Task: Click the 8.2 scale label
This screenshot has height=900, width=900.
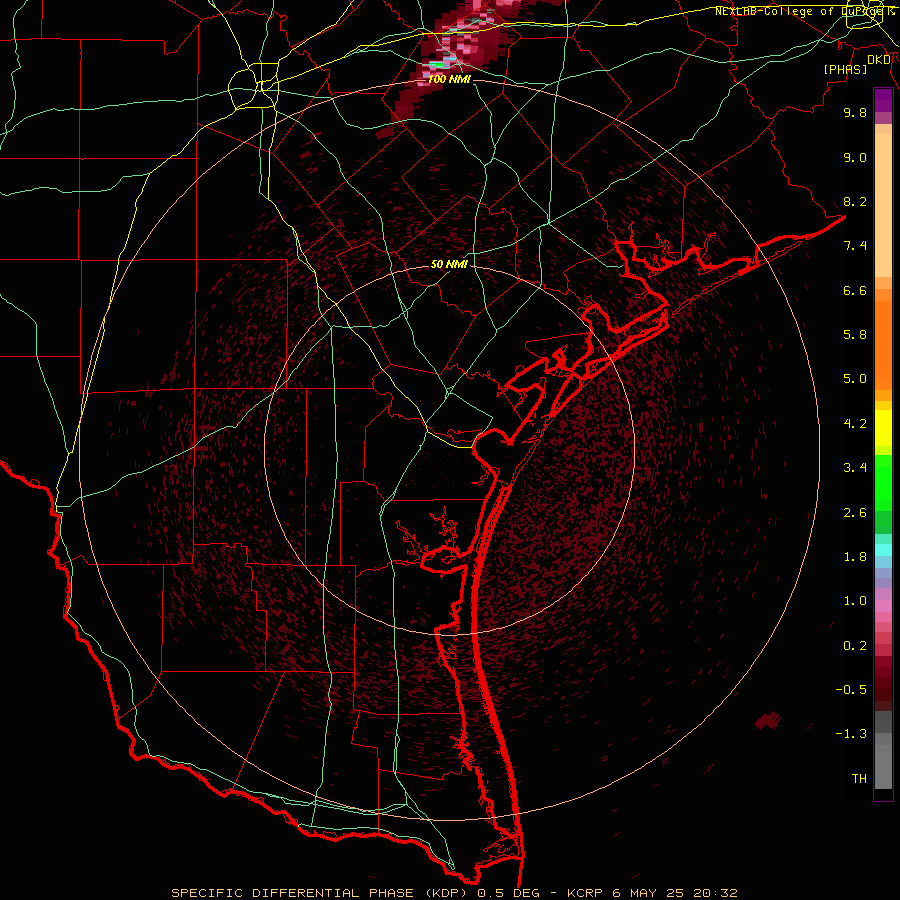Action: coord(855,201)
